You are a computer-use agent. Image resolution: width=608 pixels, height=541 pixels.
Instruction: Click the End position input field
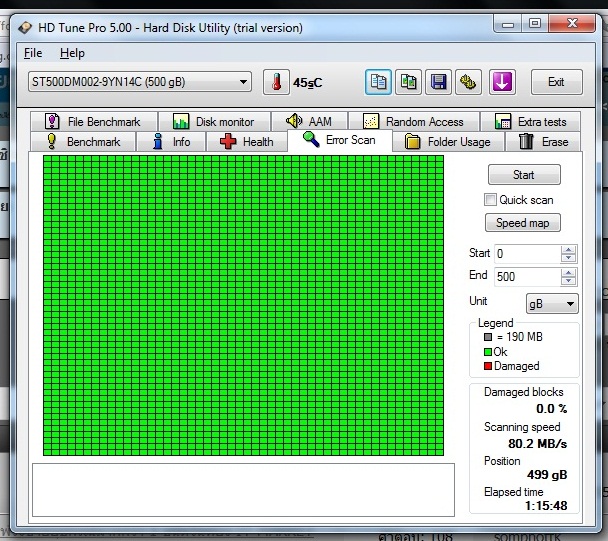(526, 276)
